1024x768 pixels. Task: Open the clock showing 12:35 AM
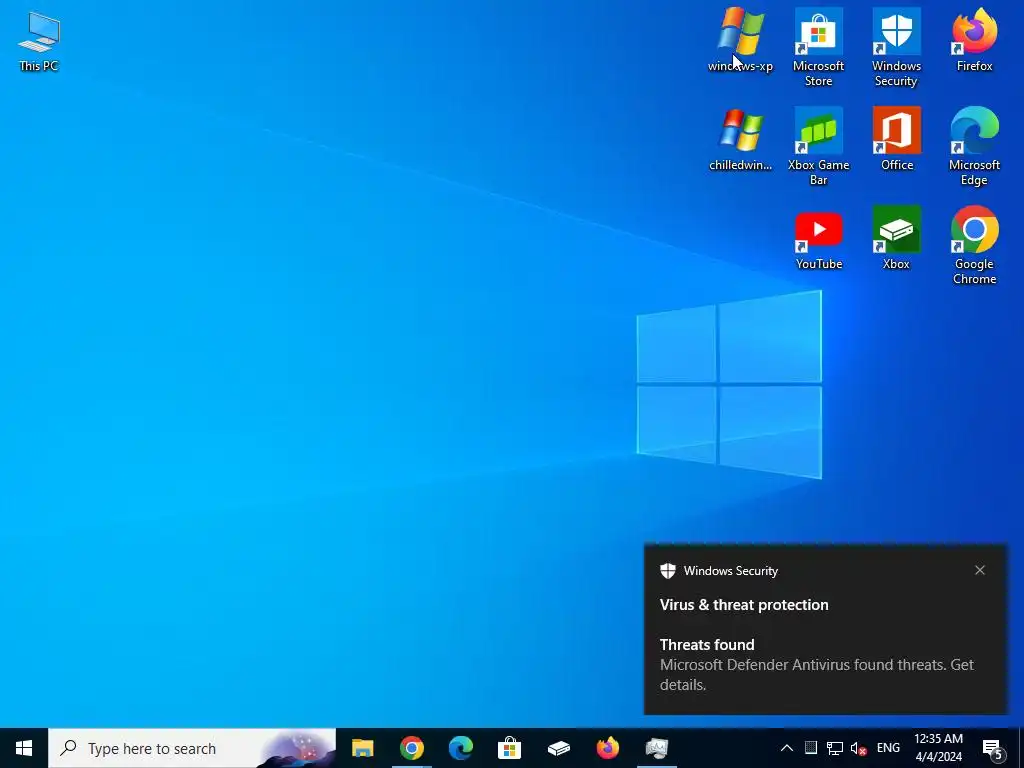[938, 748]
